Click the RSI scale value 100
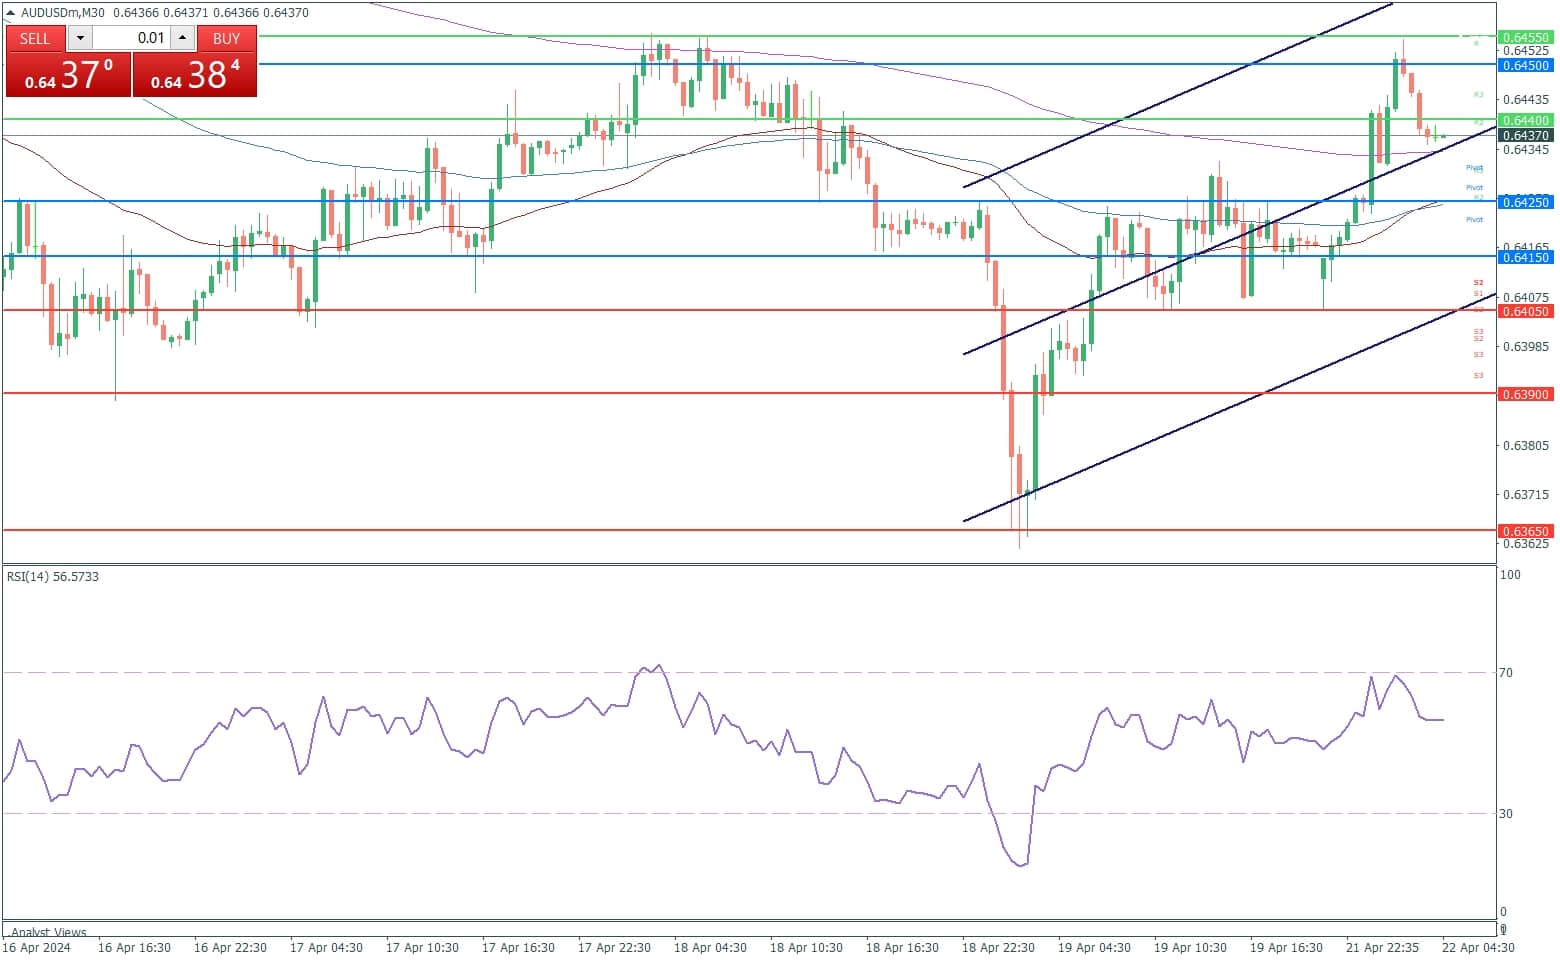Viewport: 1560px width, 960px height. click(x=1510, y=575)
